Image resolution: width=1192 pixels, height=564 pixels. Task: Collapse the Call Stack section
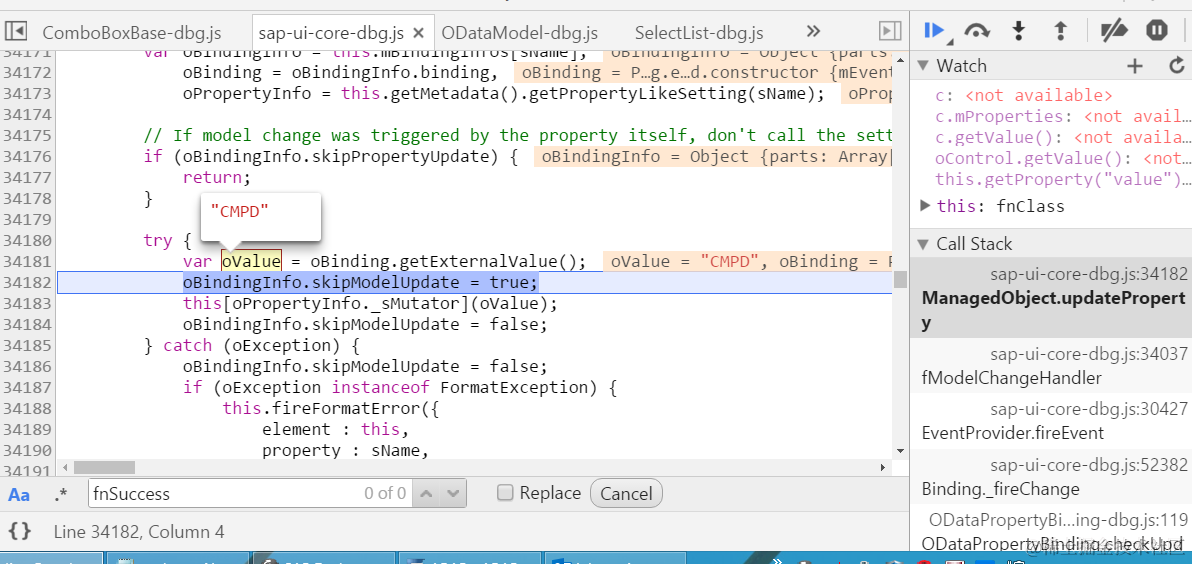(x=923, y=244)
